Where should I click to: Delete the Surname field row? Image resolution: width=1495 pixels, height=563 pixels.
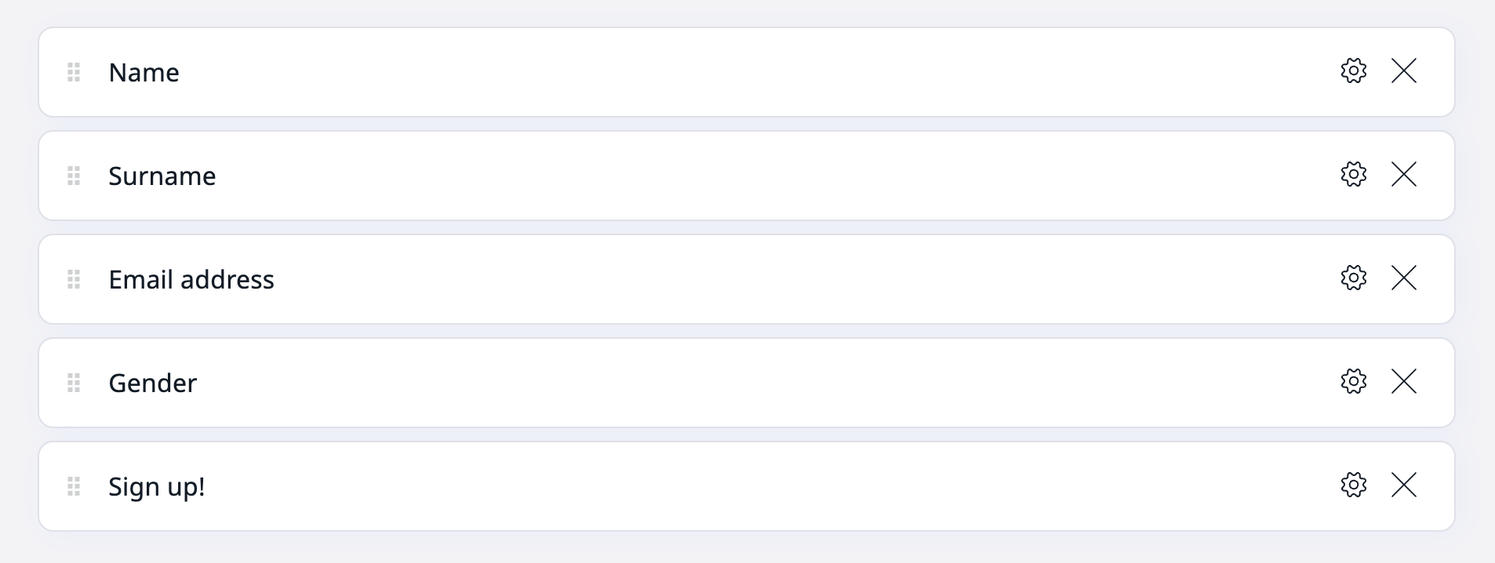tap(1404, 175)
